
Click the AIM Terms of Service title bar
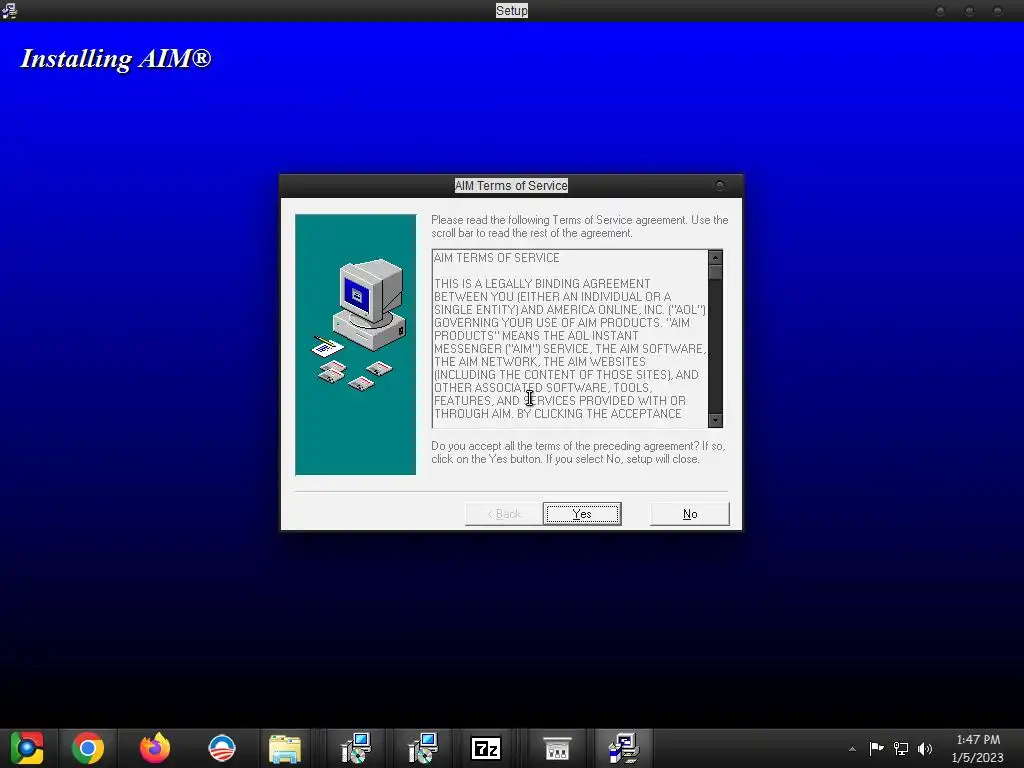(511, 185)
